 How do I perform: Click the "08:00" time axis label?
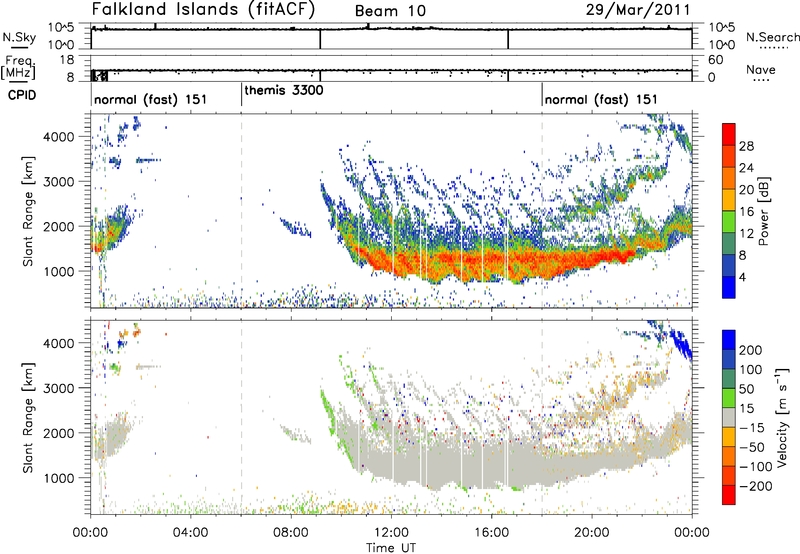tap(291, 533)
